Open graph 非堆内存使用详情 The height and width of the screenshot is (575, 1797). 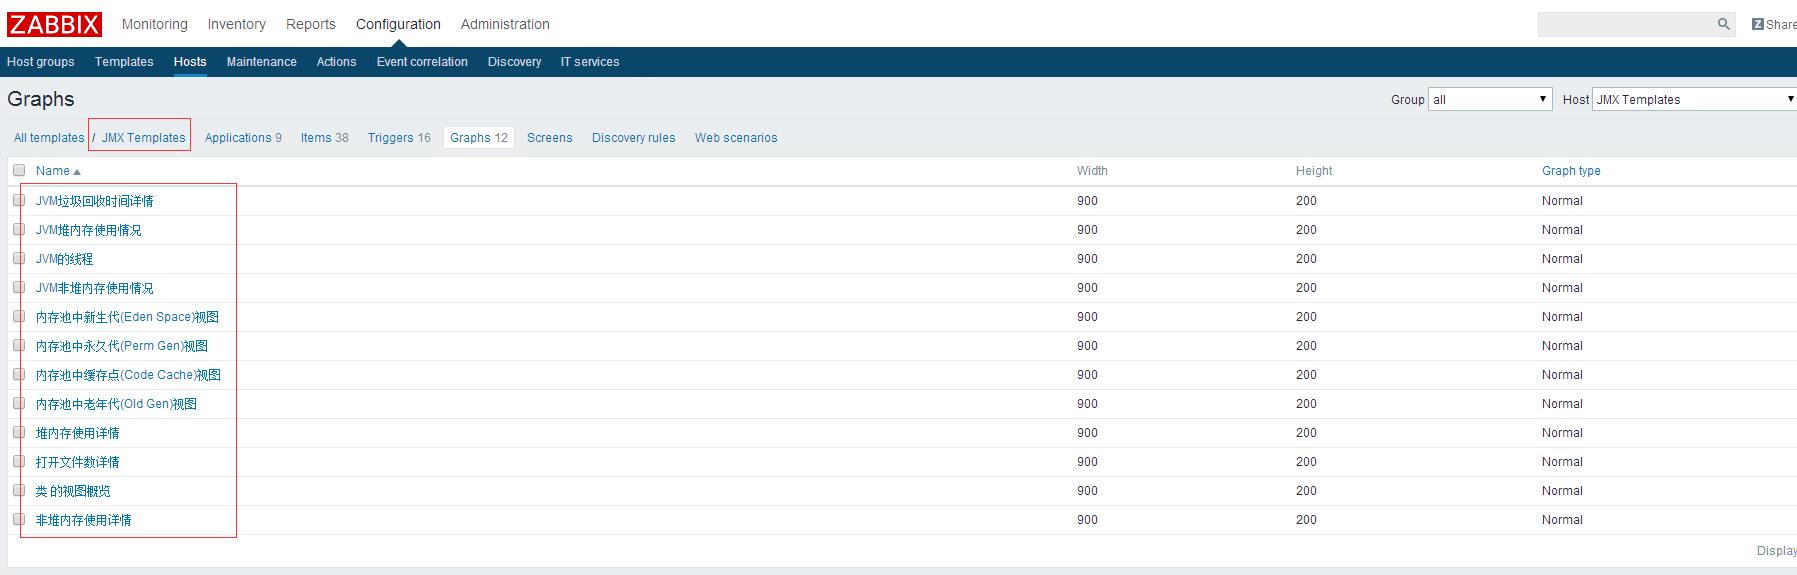84,520
